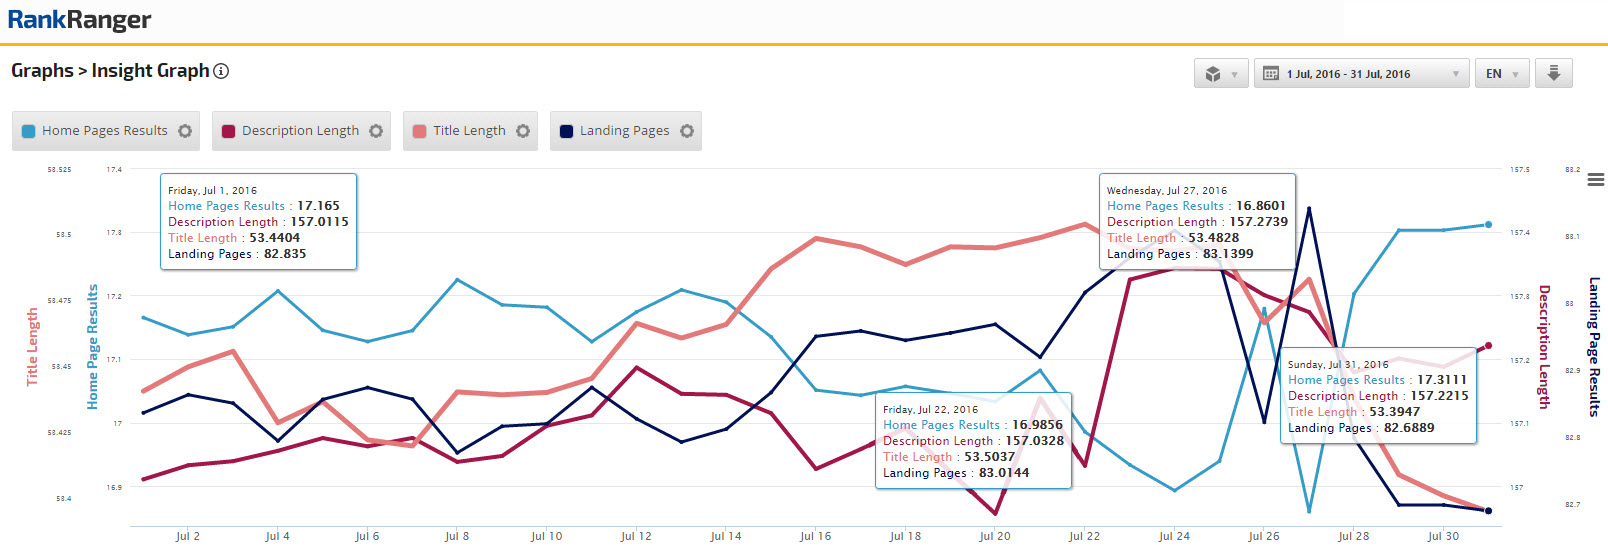Select the Landing Pages metric label
This screenshot has width=1608, height=556.
(624, 131)
